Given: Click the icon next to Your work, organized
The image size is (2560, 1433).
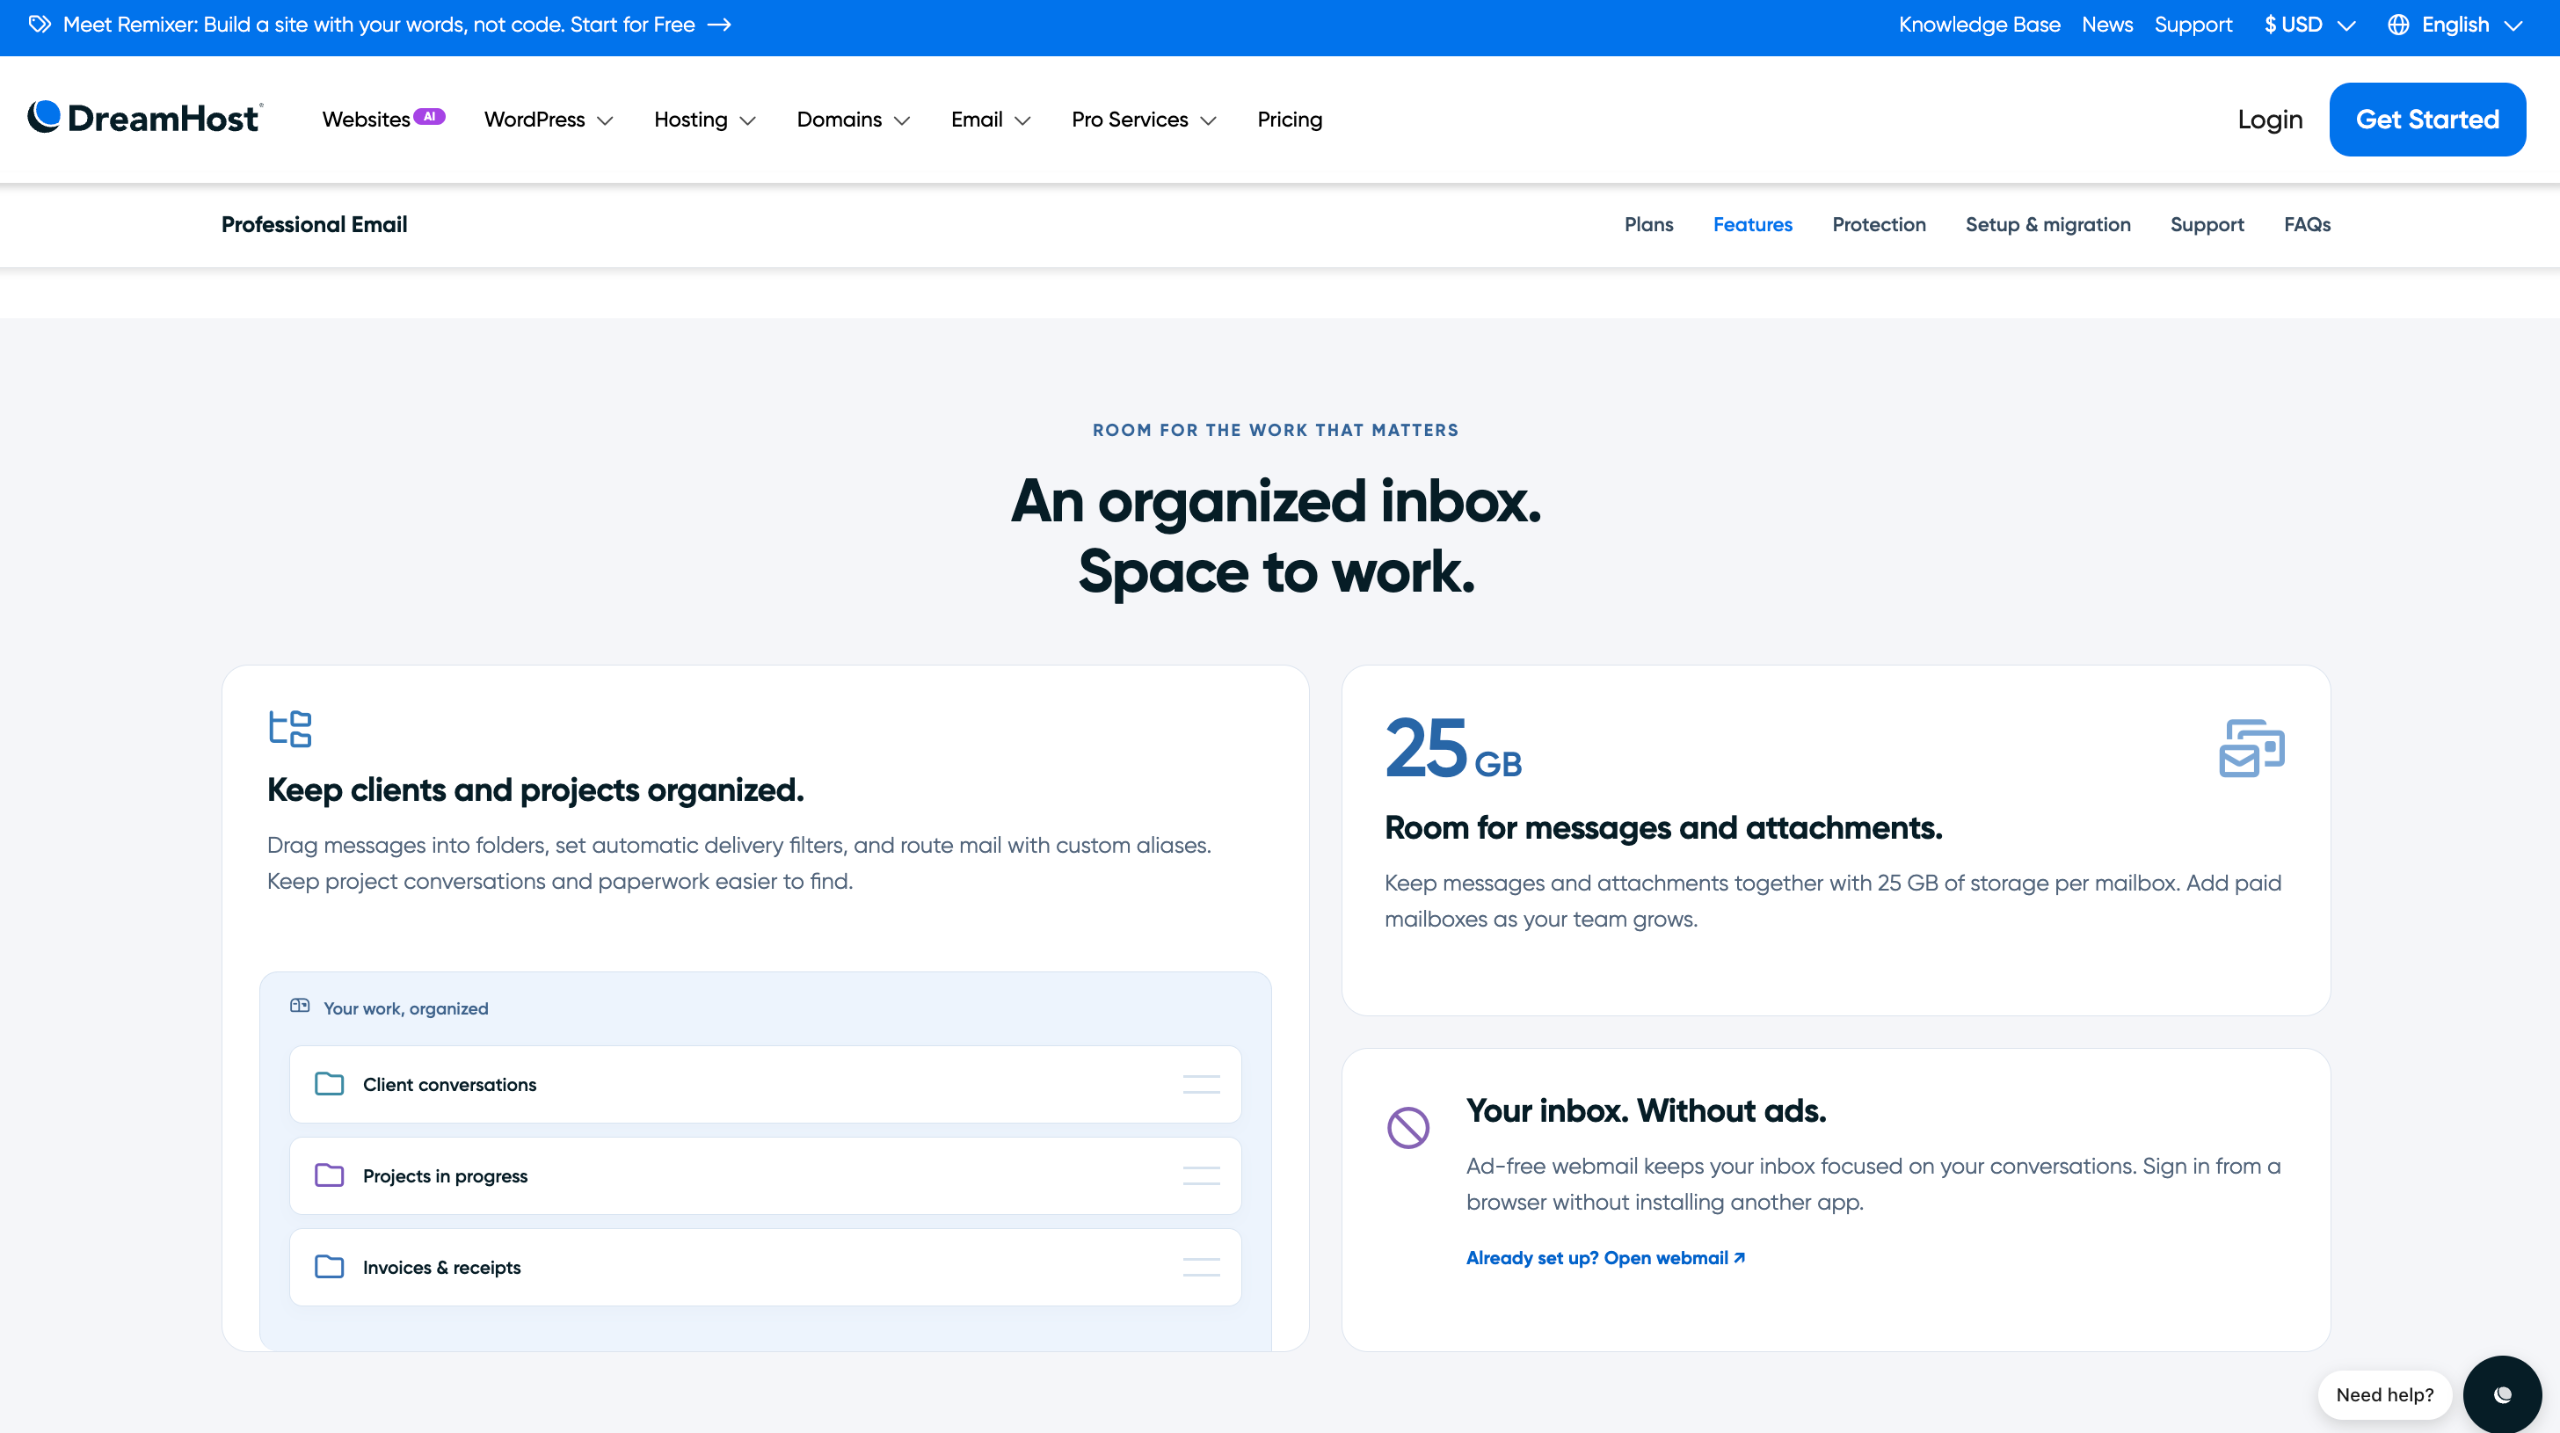Looking at the screenshot, I should tap(300, 1006).
